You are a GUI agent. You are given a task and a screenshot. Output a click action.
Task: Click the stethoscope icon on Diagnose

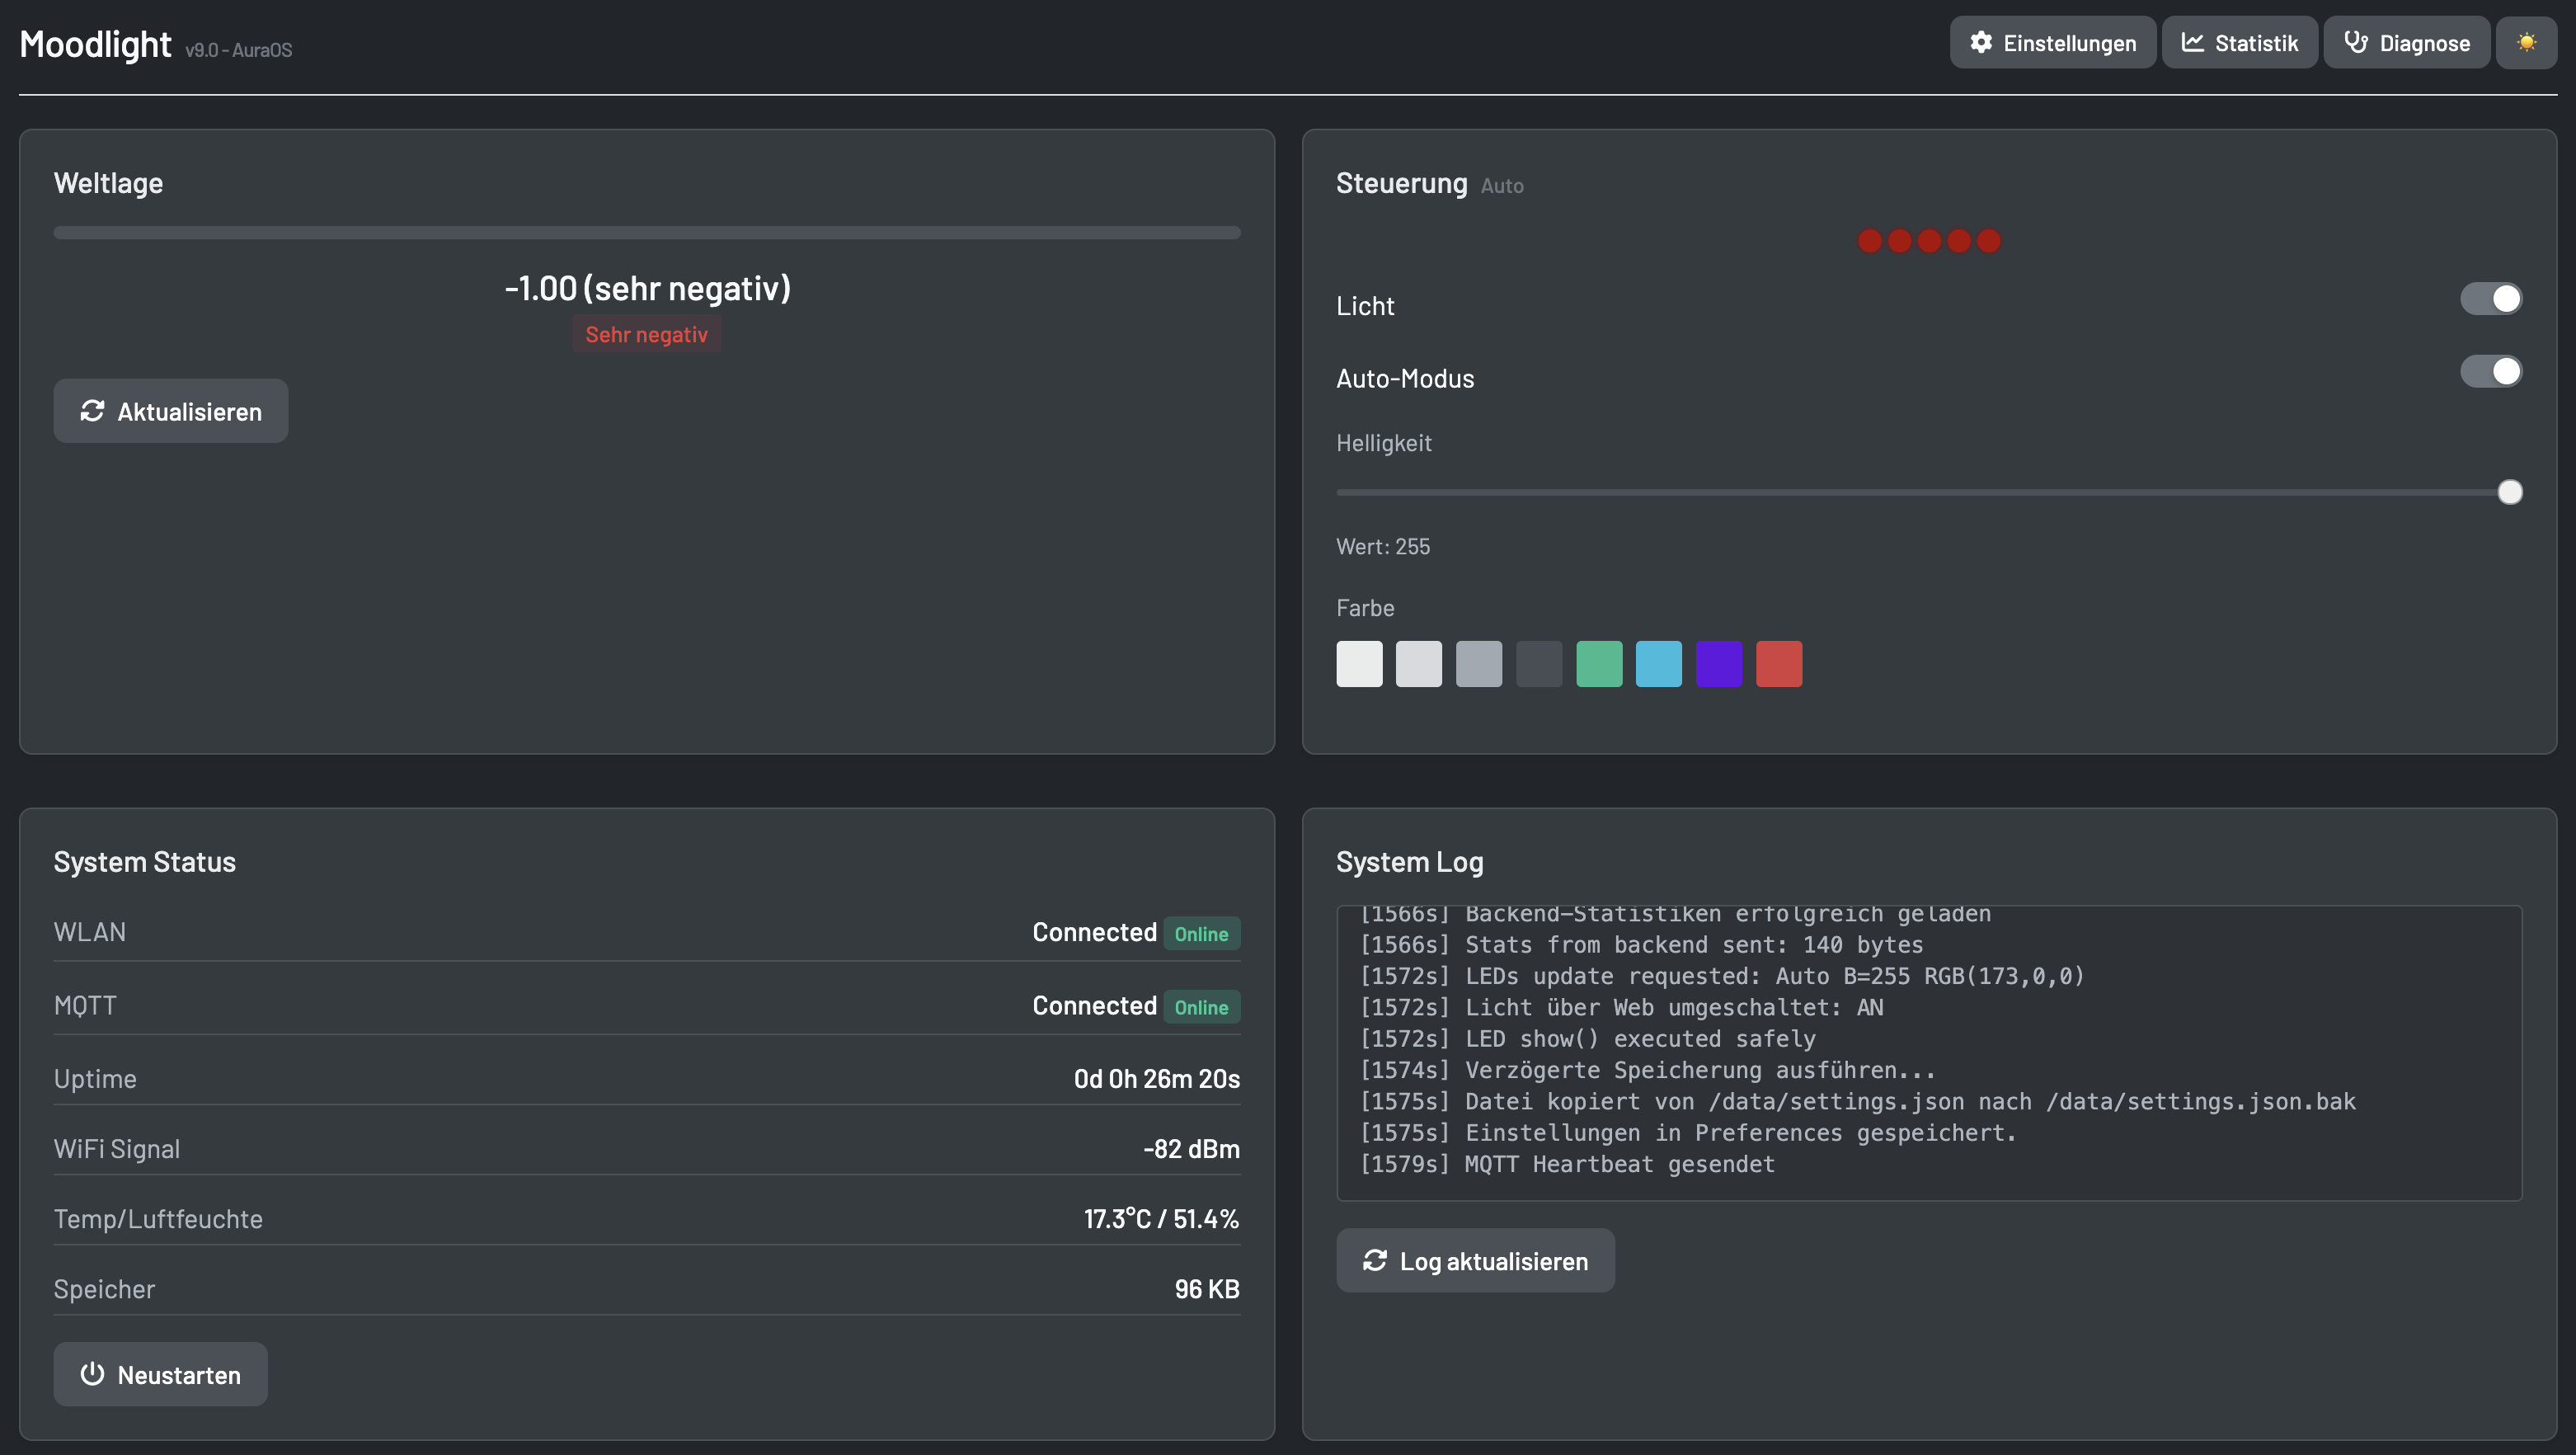pos(2357,42)
